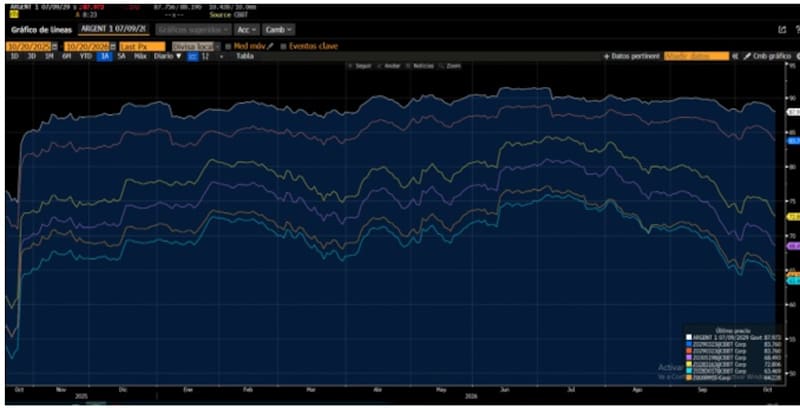
Task: Toggle the Seguir chart option
Action: tap(360, 66)
